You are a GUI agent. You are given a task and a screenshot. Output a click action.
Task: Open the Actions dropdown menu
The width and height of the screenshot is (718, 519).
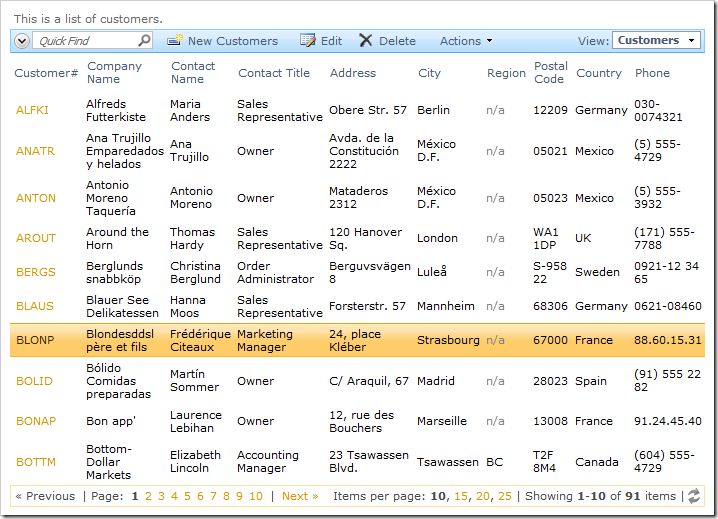(466, 41)
